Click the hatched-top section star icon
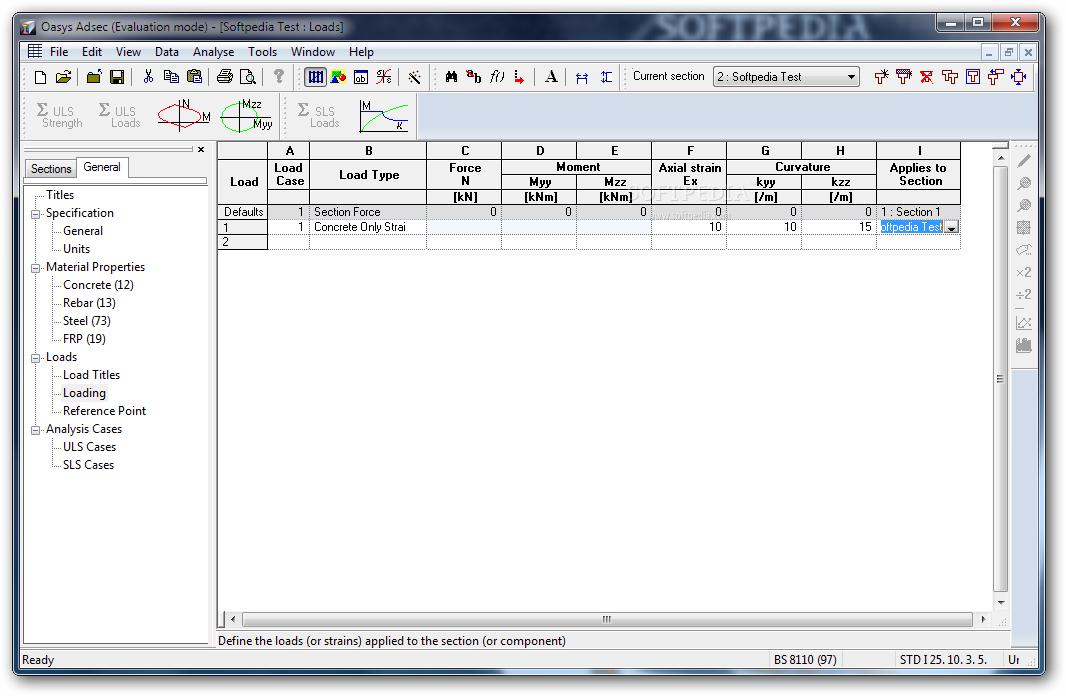The image size is (1066, 696). coord(904,77)
